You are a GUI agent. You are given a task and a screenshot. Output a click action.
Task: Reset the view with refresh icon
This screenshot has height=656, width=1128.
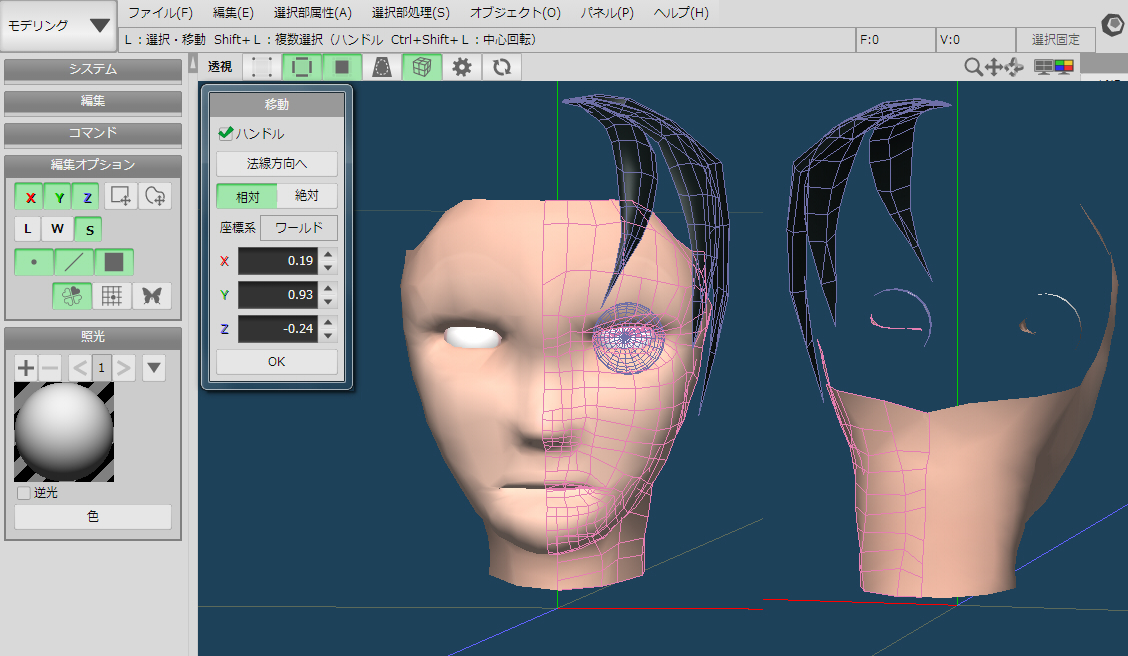tap(501, 67)
